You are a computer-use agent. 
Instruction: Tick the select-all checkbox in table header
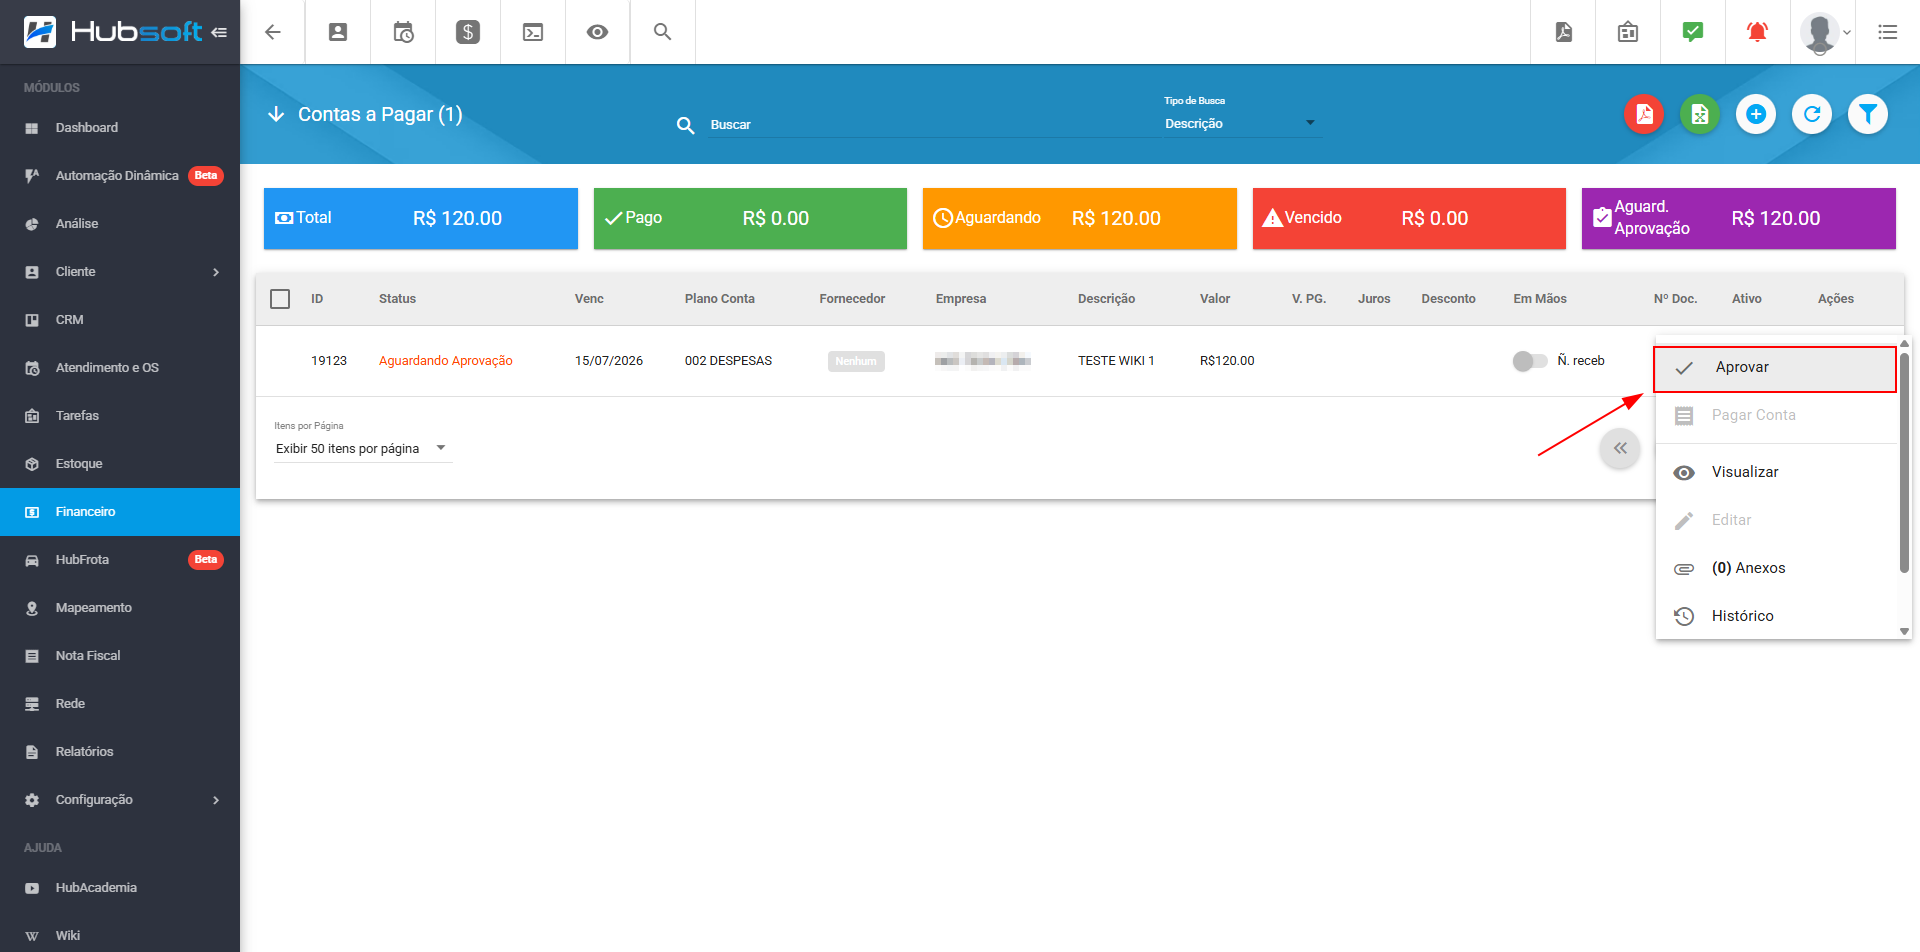[x=280, y=299]
